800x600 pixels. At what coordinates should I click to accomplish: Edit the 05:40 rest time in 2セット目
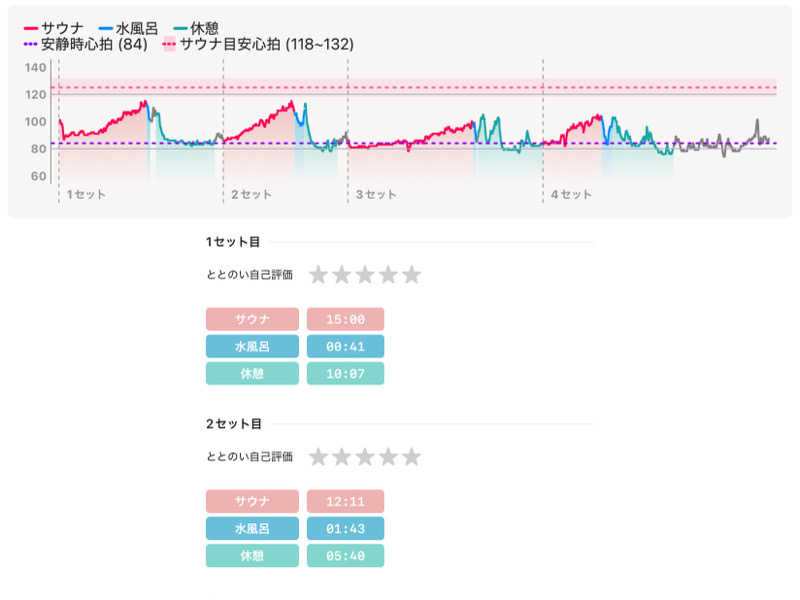(345, 556)
